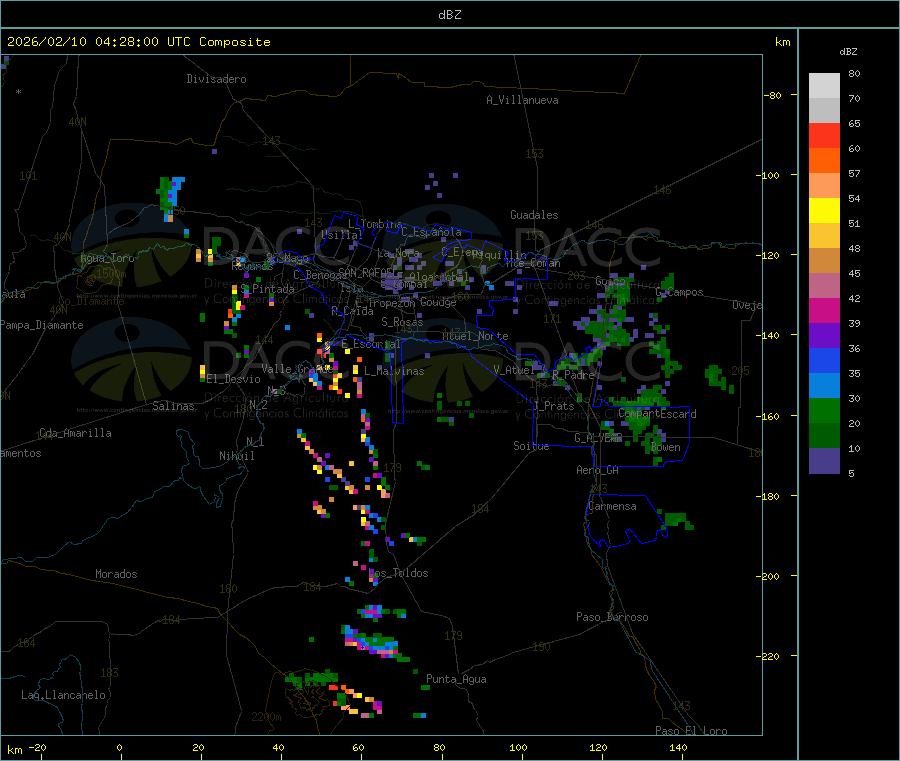Click the radar echo cluster northwest of Agua_Toro
Viewport: 900px width, 761px height.
(x=171, y=198)
